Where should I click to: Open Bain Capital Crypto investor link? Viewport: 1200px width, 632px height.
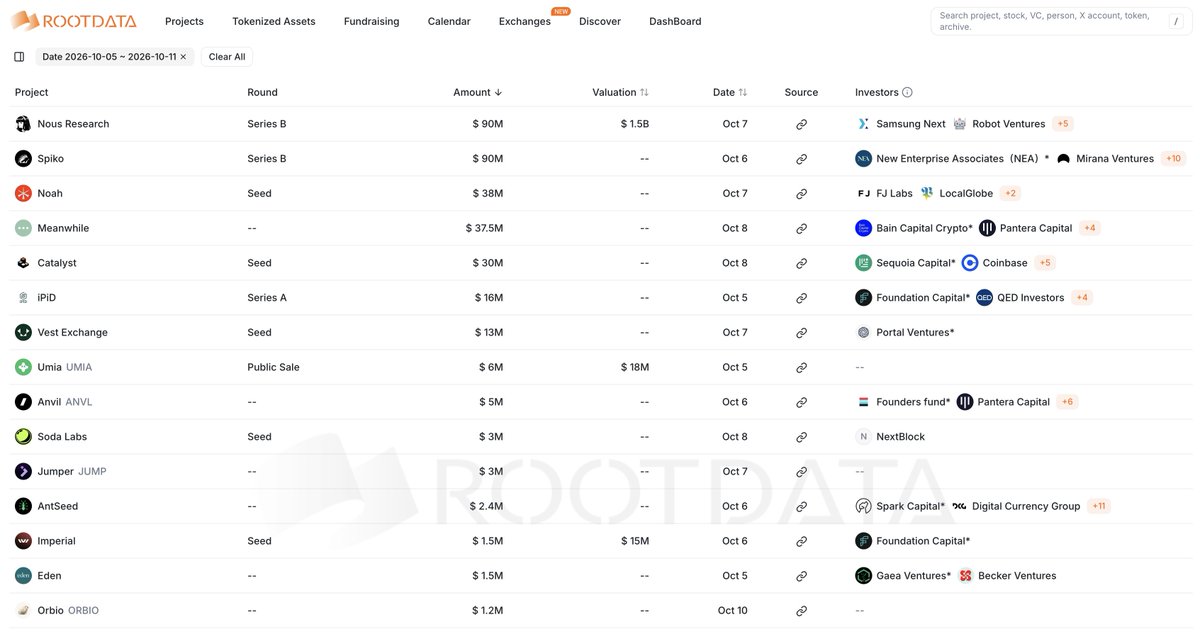point(924,228)
